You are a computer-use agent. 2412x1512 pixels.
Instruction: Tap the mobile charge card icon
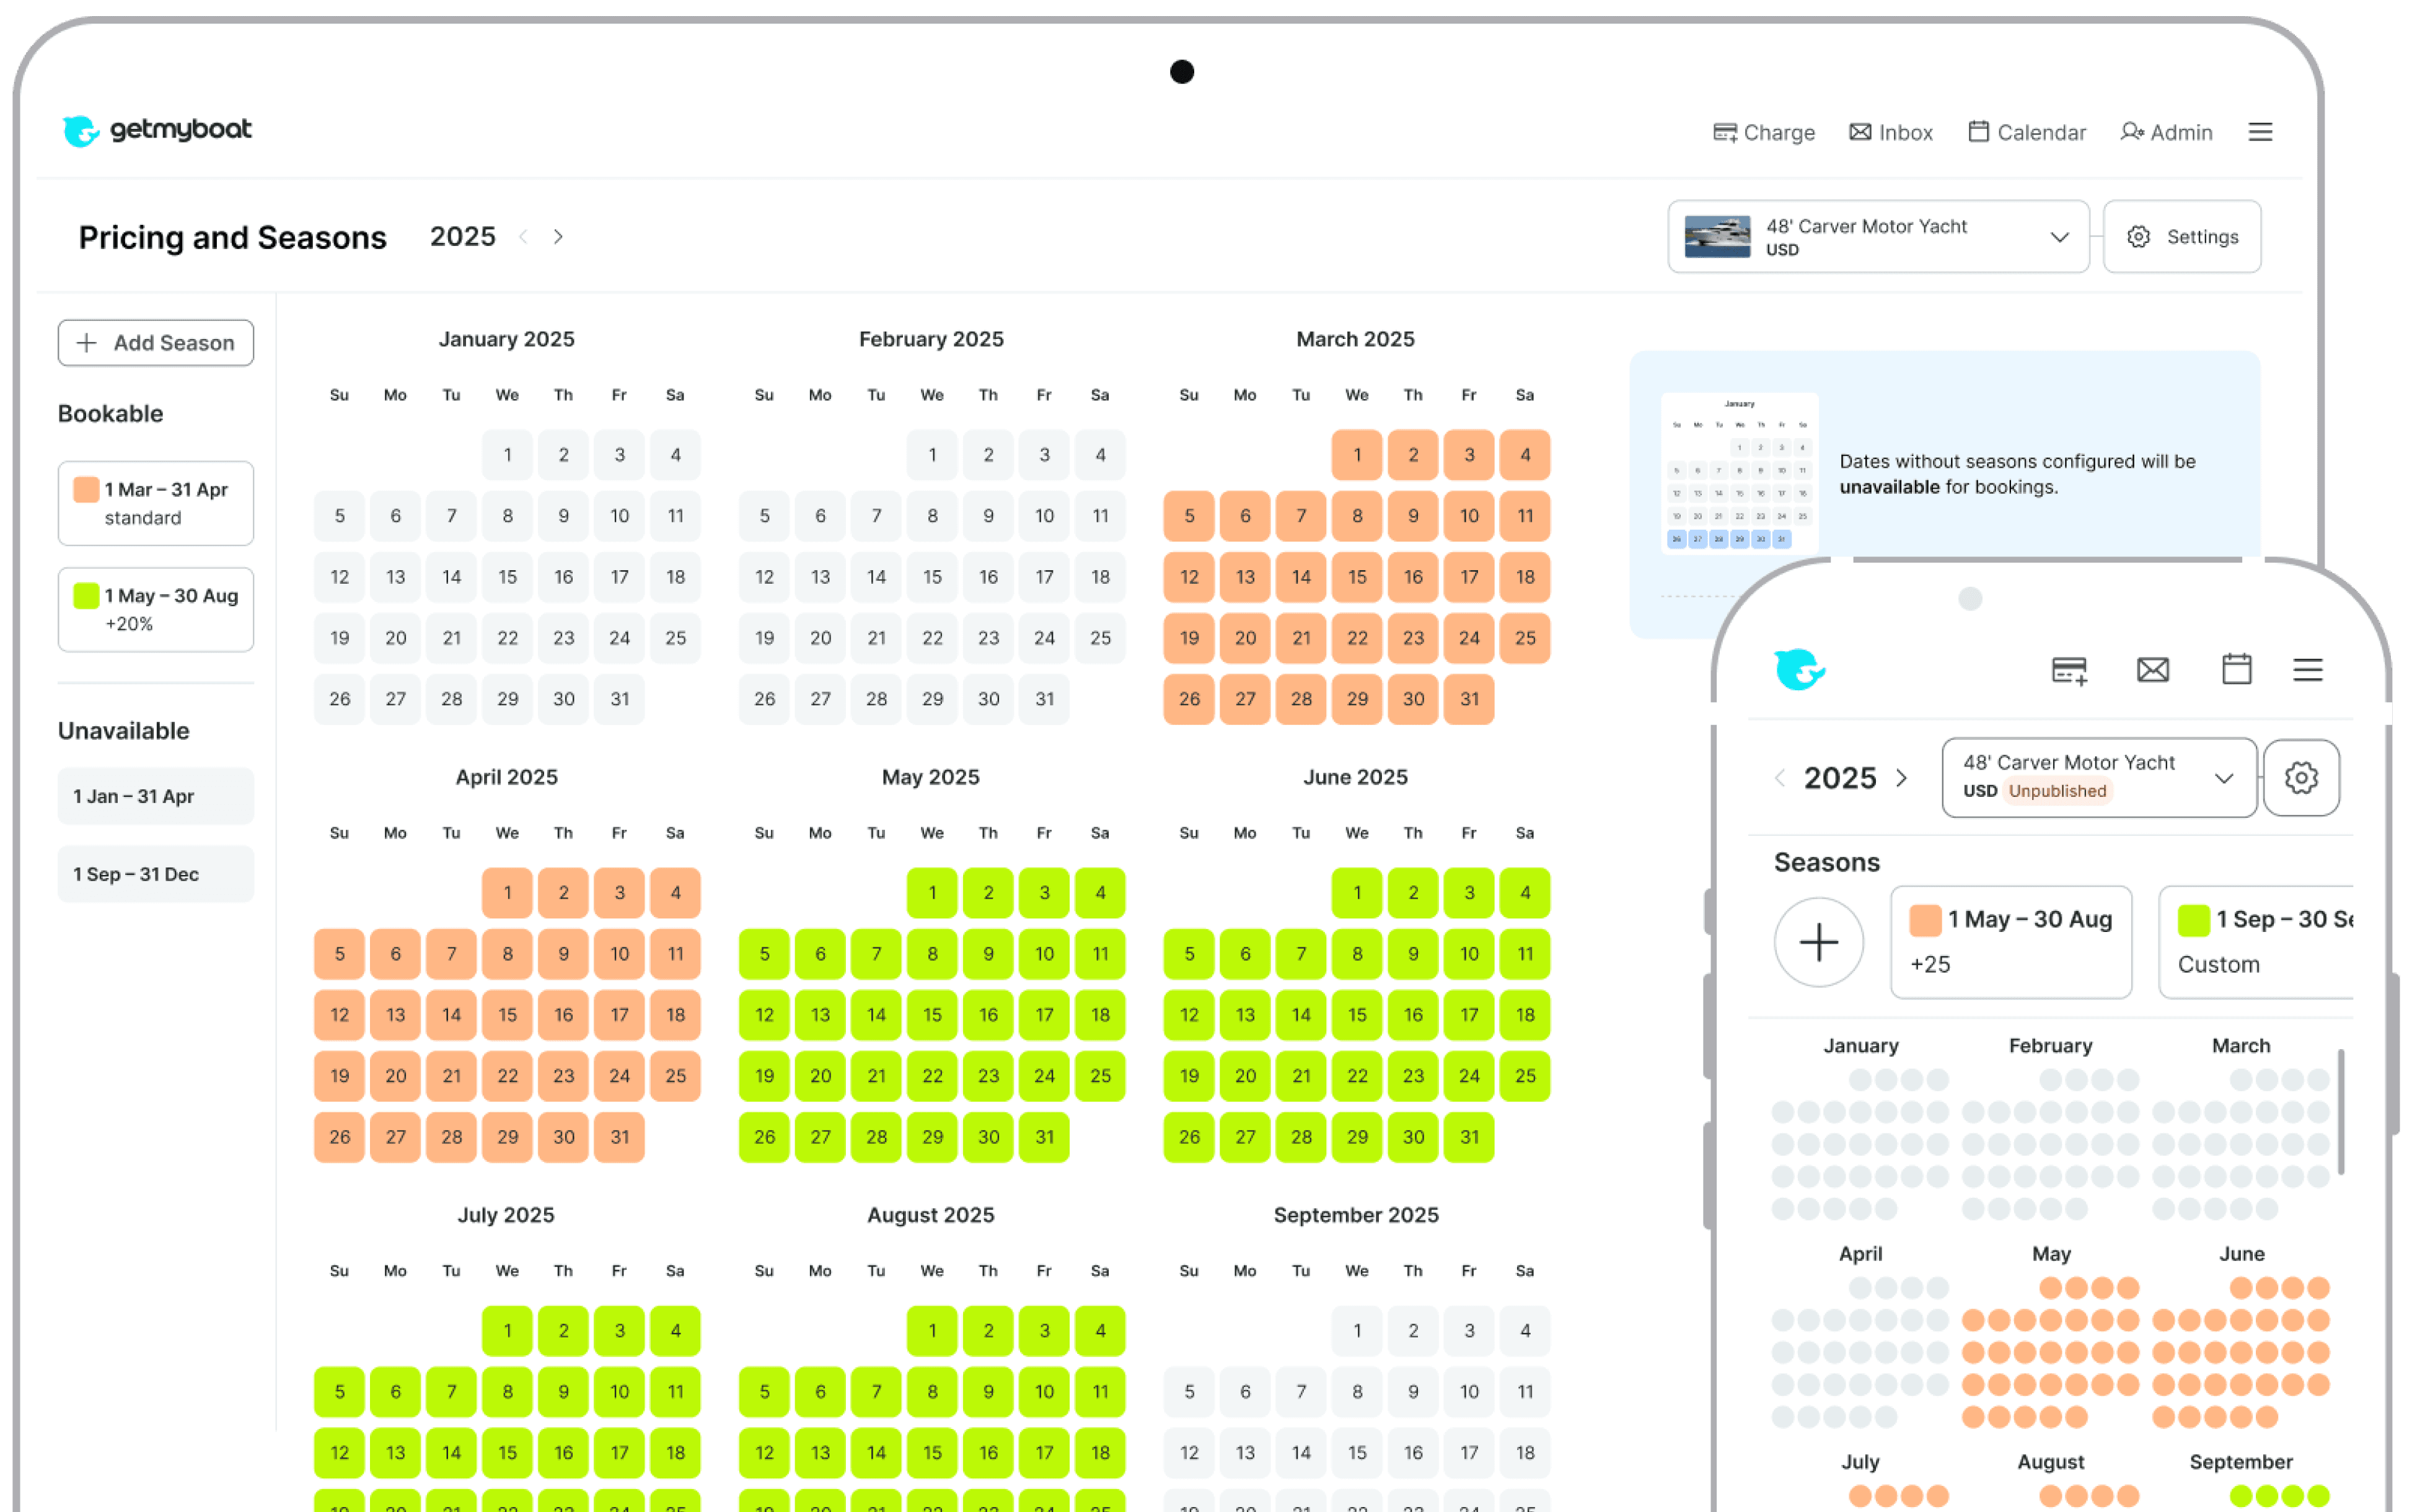click(2068, 670)
